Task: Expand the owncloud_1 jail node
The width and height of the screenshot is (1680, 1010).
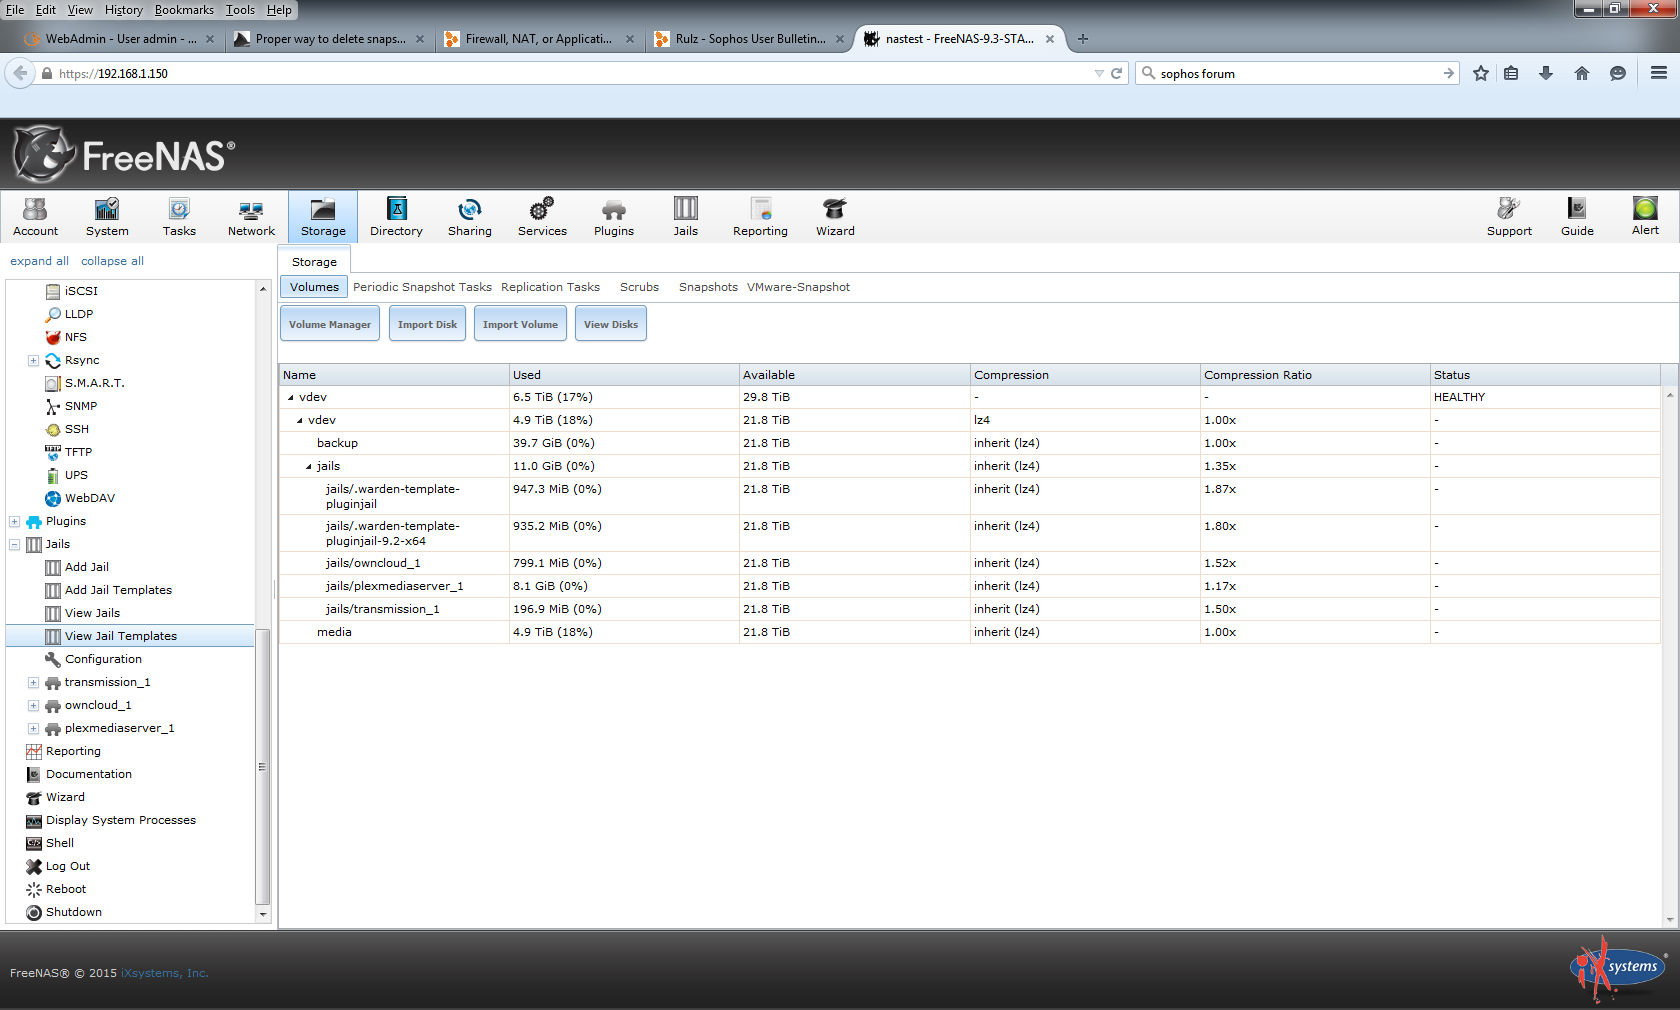Action: point(33,705)
